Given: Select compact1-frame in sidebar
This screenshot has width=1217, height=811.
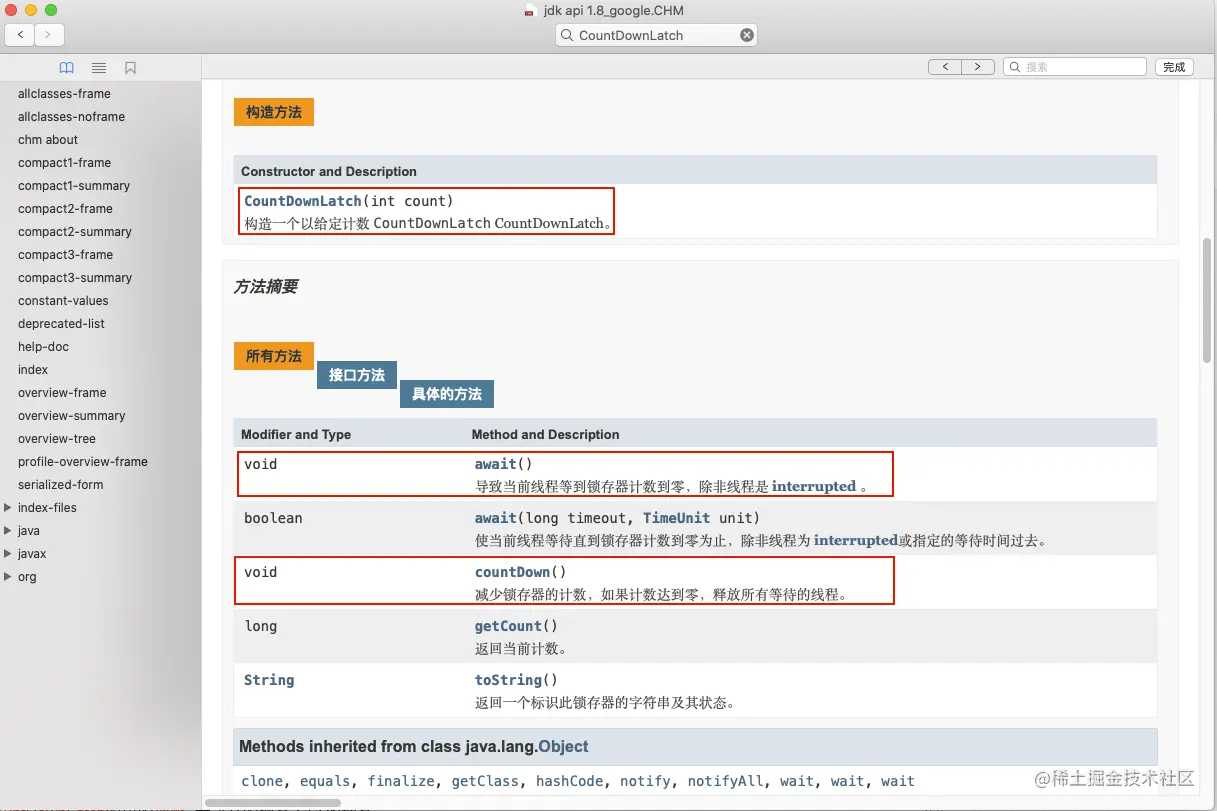Looking at the screenshot, I should (64, 163).
